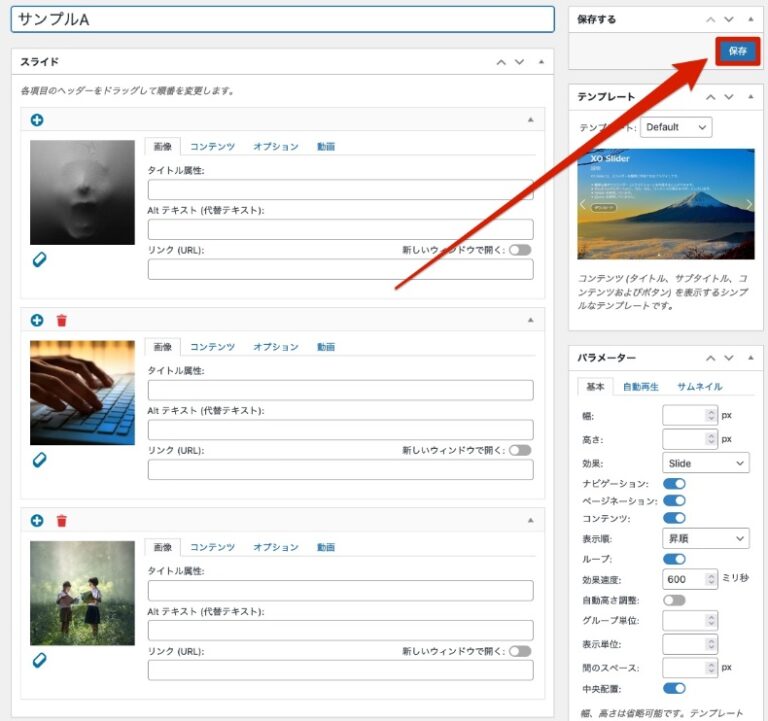
Task: Click the eraser icon under the children image
Action: pyautogui.click(x=40, y=660)
